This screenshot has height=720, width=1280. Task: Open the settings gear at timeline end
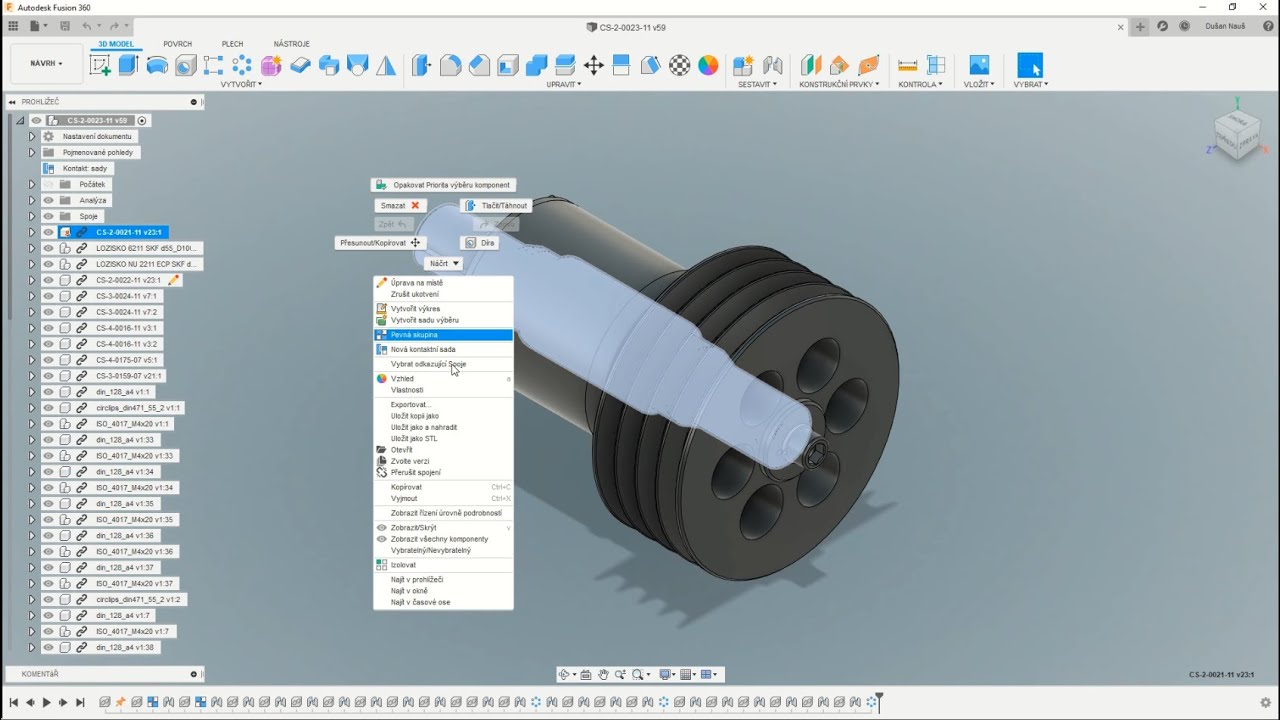click(x=1266, y=702)
